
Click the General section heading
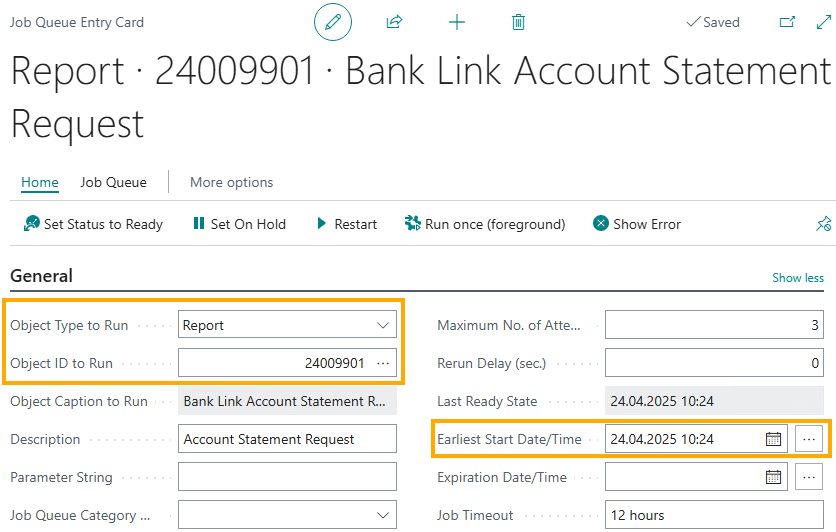point(42,276)
